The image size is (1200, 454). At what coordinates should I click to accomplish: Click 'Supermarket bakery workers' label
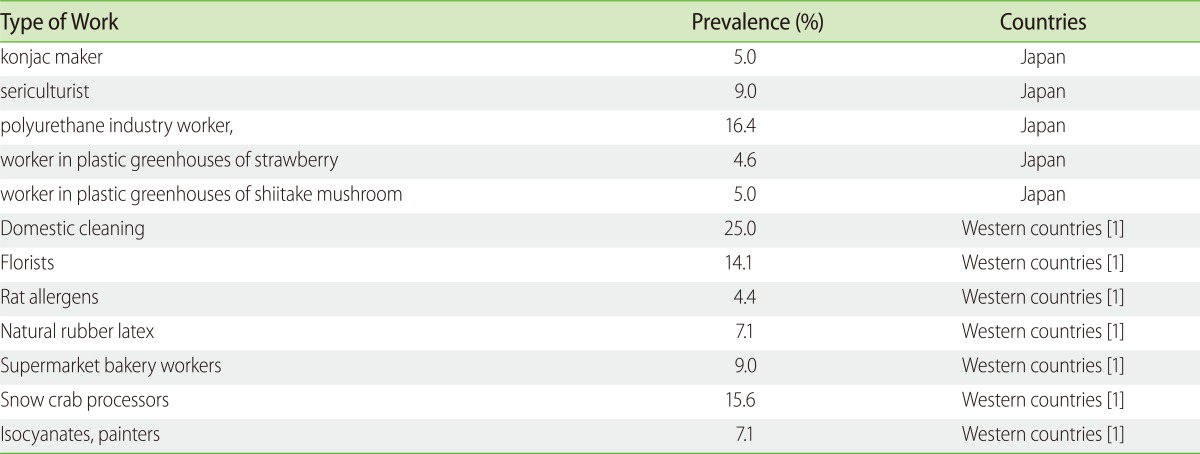tap(111, 366)
